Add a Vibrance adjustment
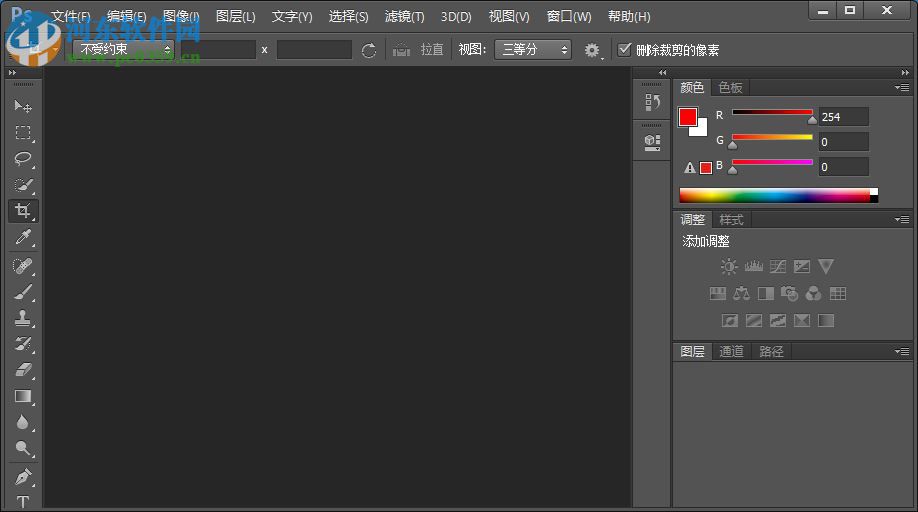 click(x=825, y=267)
